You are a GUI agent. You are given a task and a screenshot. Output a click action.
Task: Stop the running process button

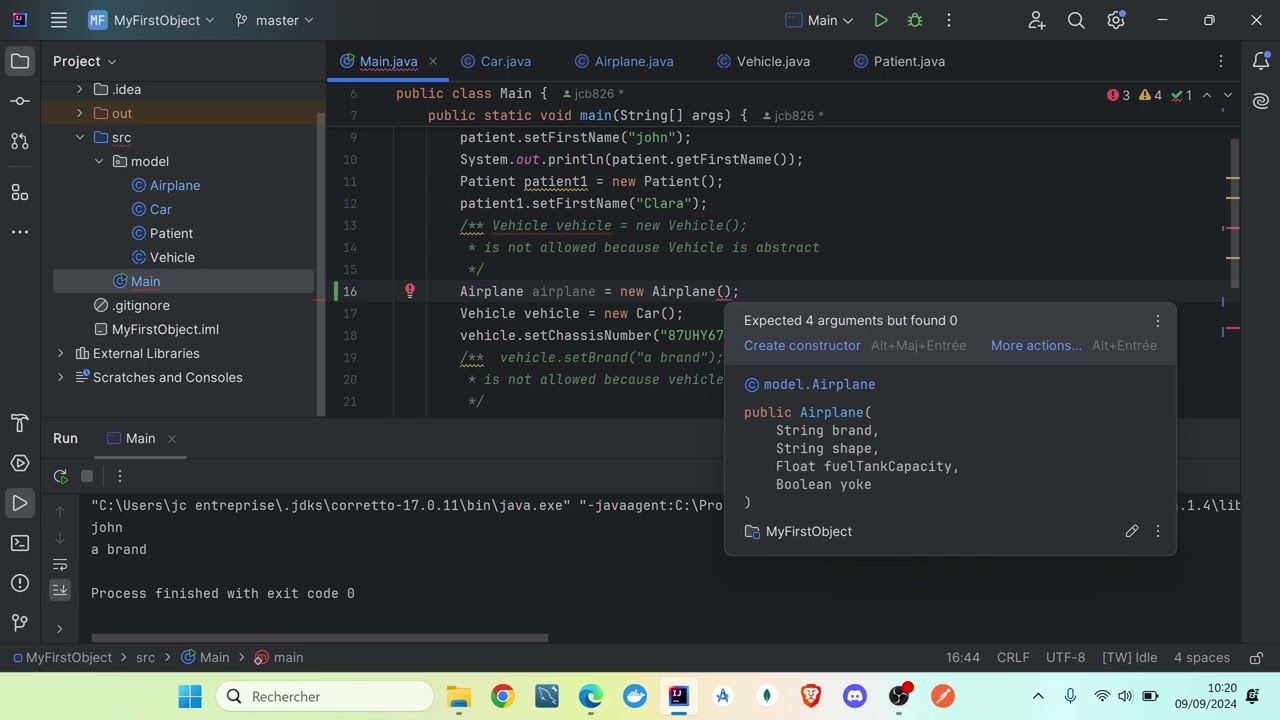click(87, 476)
